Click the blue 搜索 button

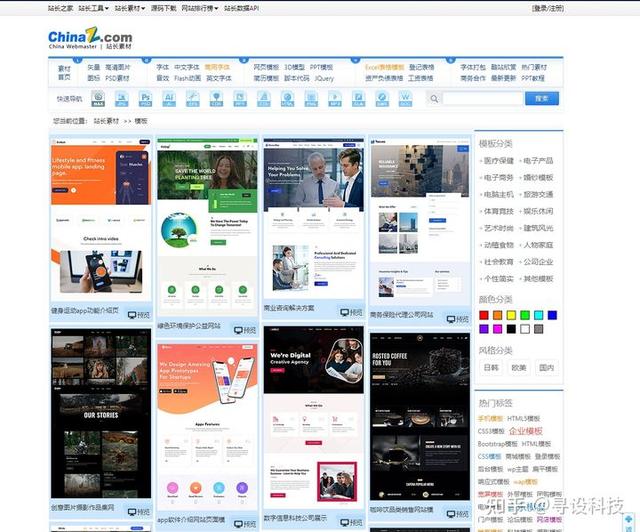coord(542,98)
